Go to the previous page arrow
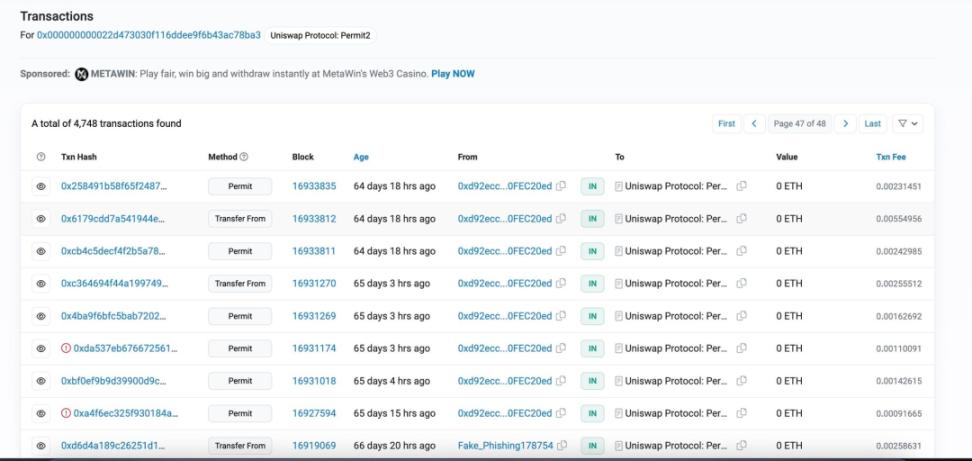Image resolution: width=972 pixels, height=461 pixels. pyautogui.click(x=755, y=124)
